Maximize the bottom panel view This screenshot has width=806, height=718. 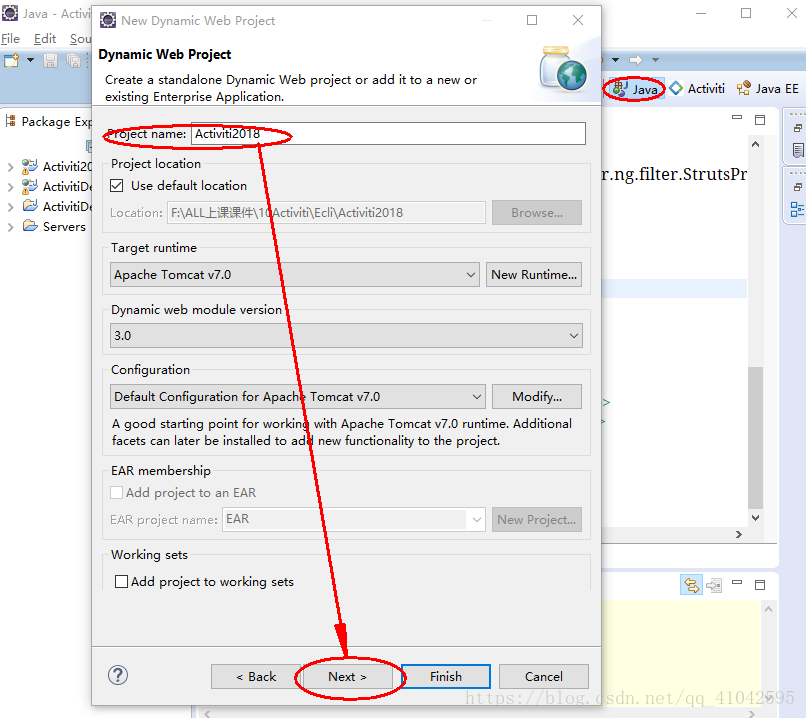tap(760, 584)
